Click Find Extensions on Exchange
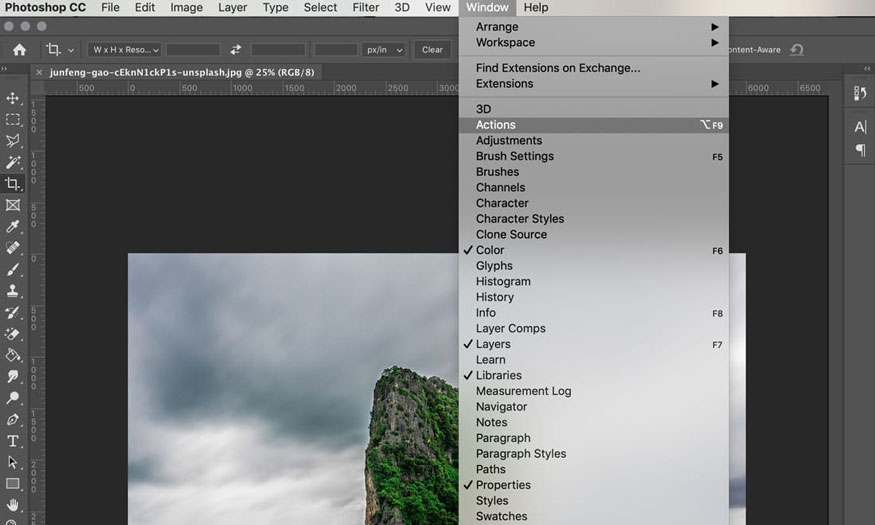 (558, 68)
